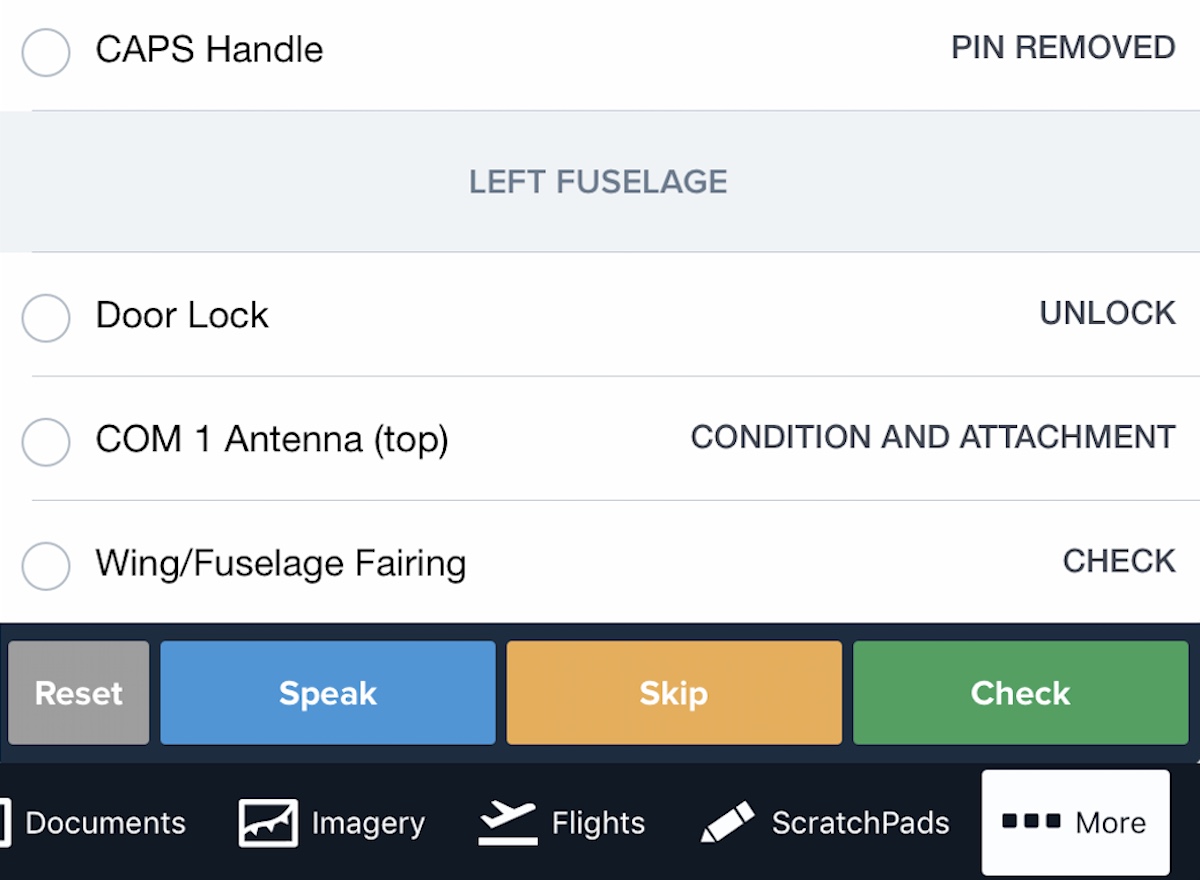Tap the Flights airplane icon
The width and height of the screenshot is (1200, 880).
(508, 823)
